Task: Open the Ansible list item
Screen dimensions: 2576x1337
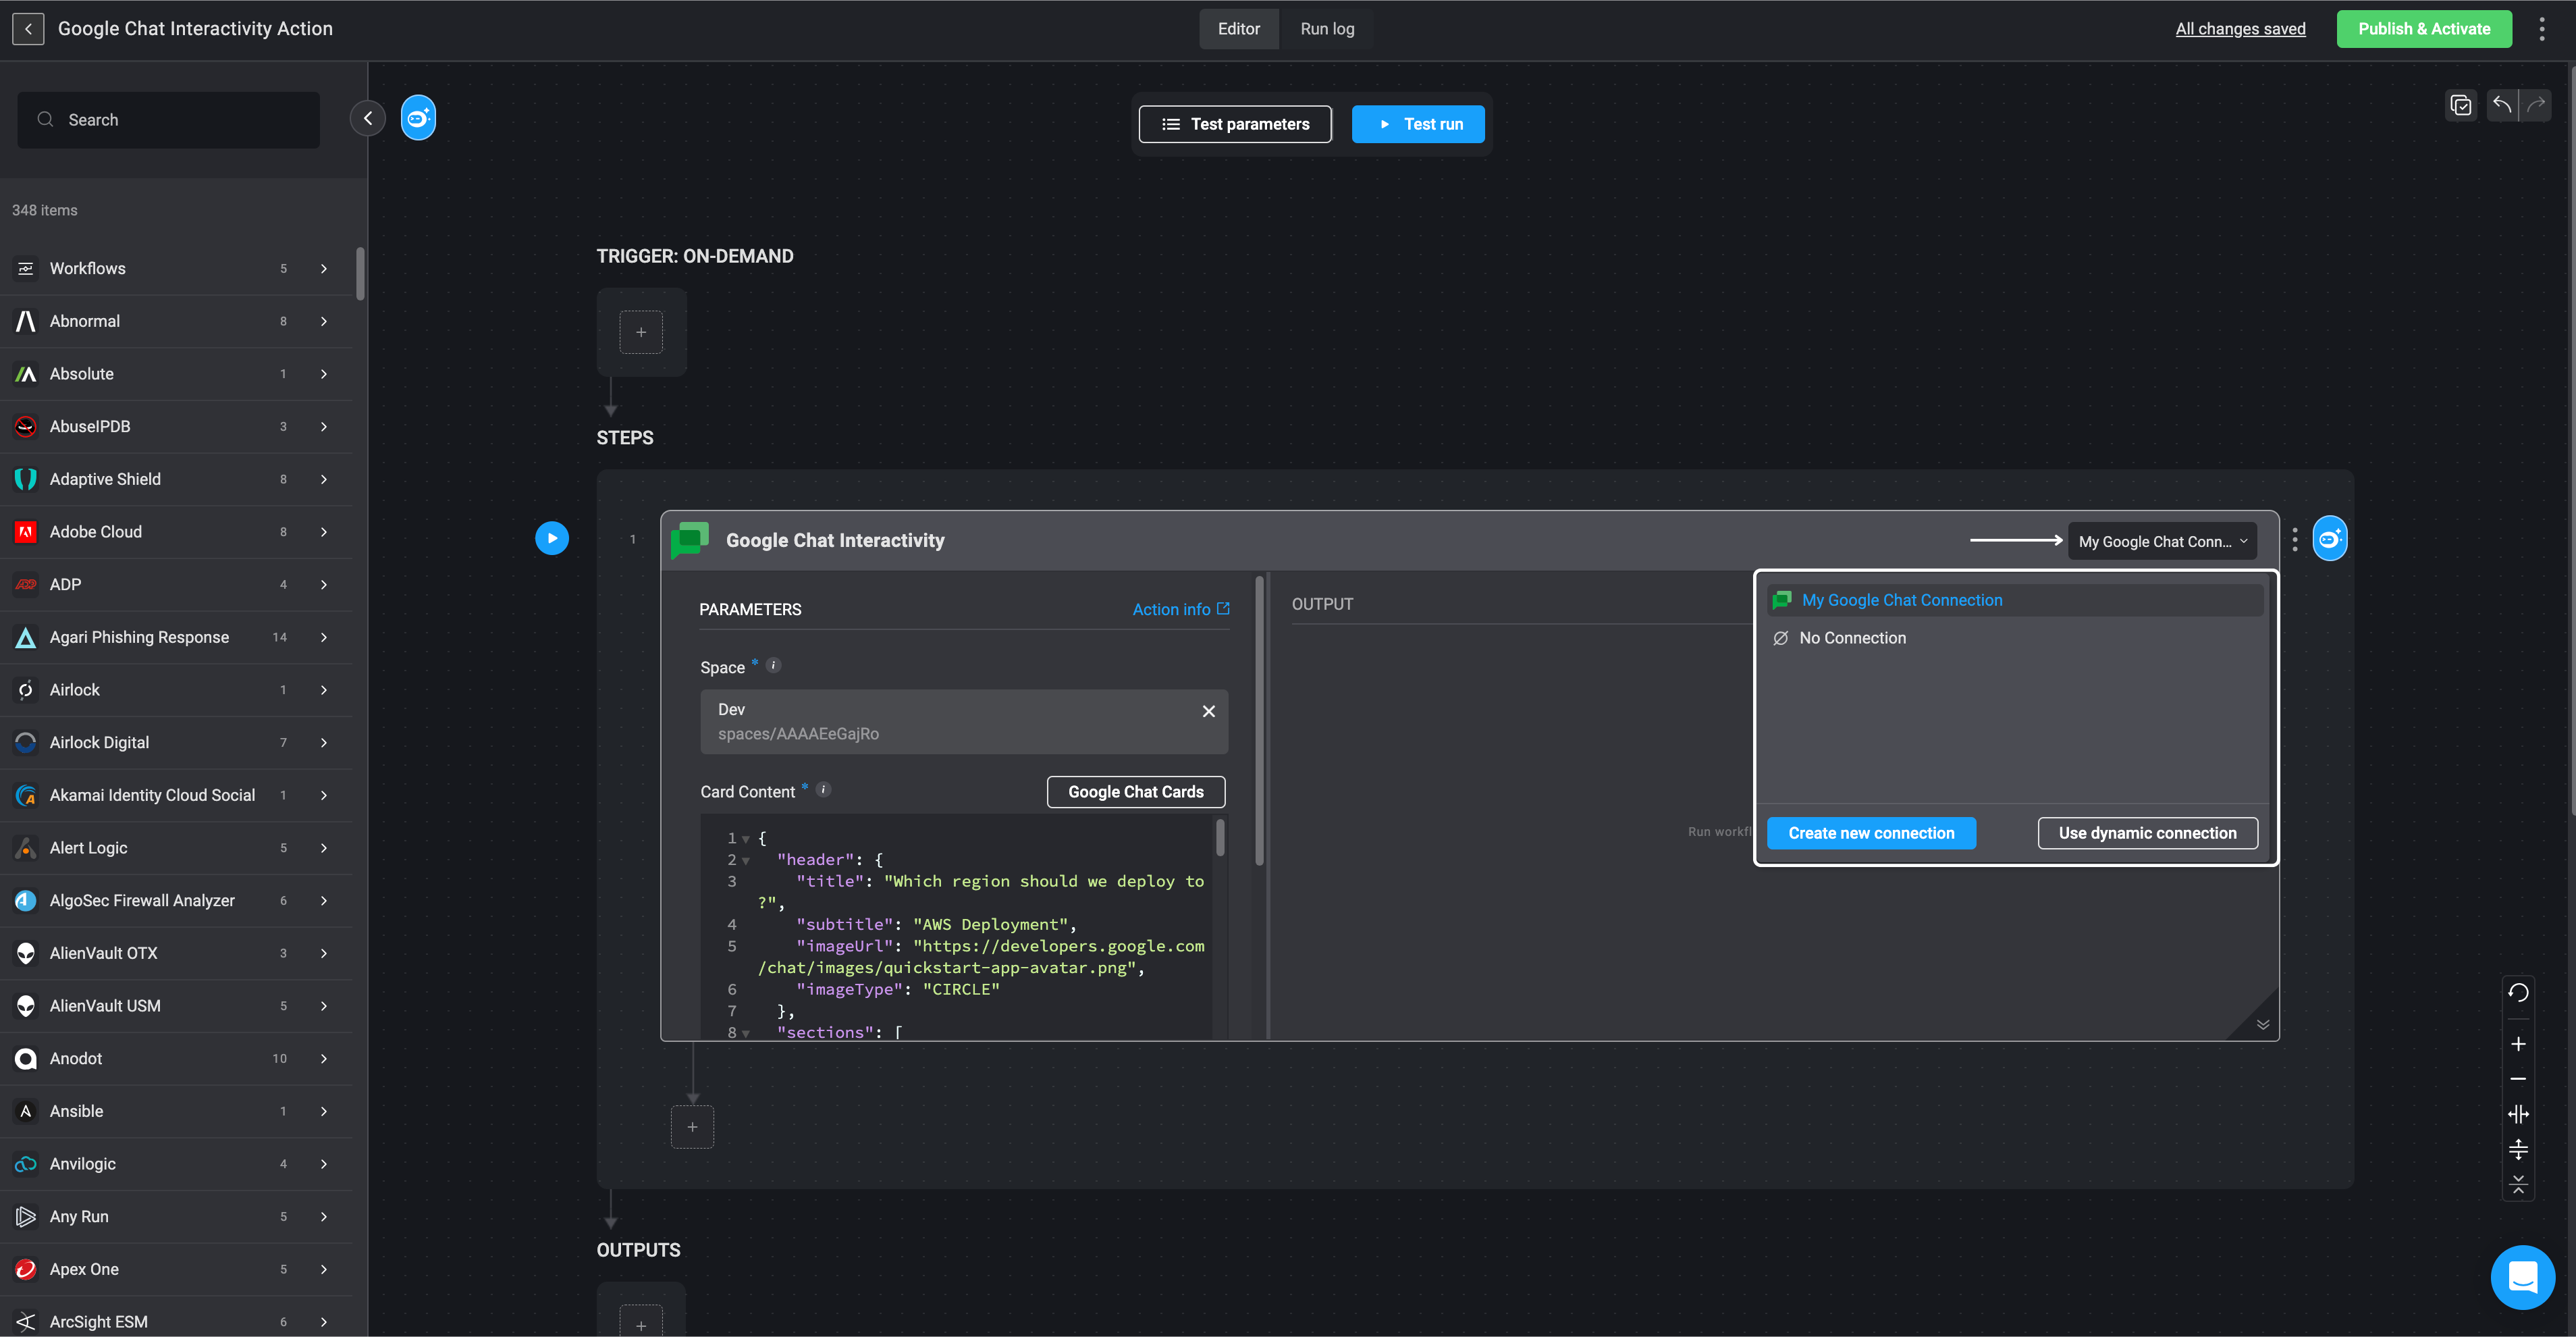Action: point(176,1111)
